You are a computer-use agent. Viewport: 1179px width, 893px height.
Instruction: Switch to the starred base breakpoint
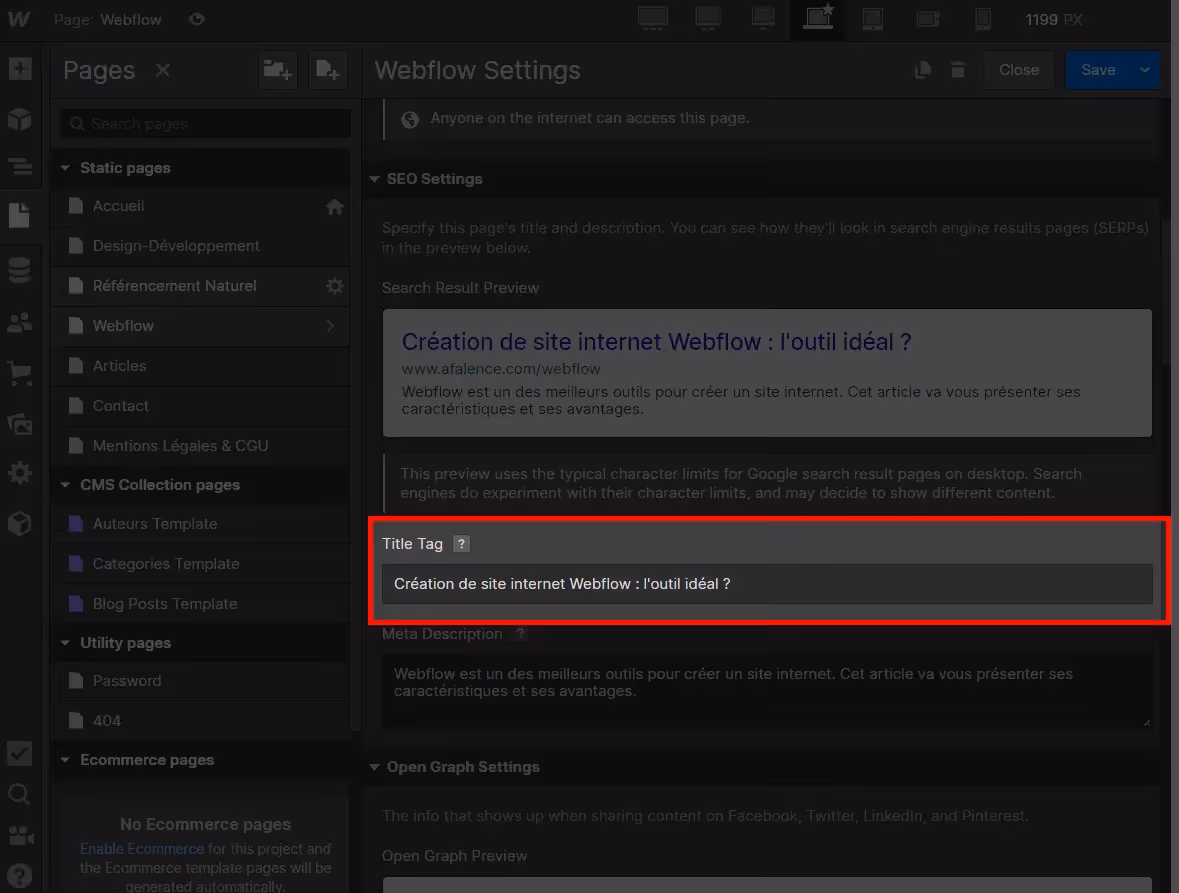[818, 17]
